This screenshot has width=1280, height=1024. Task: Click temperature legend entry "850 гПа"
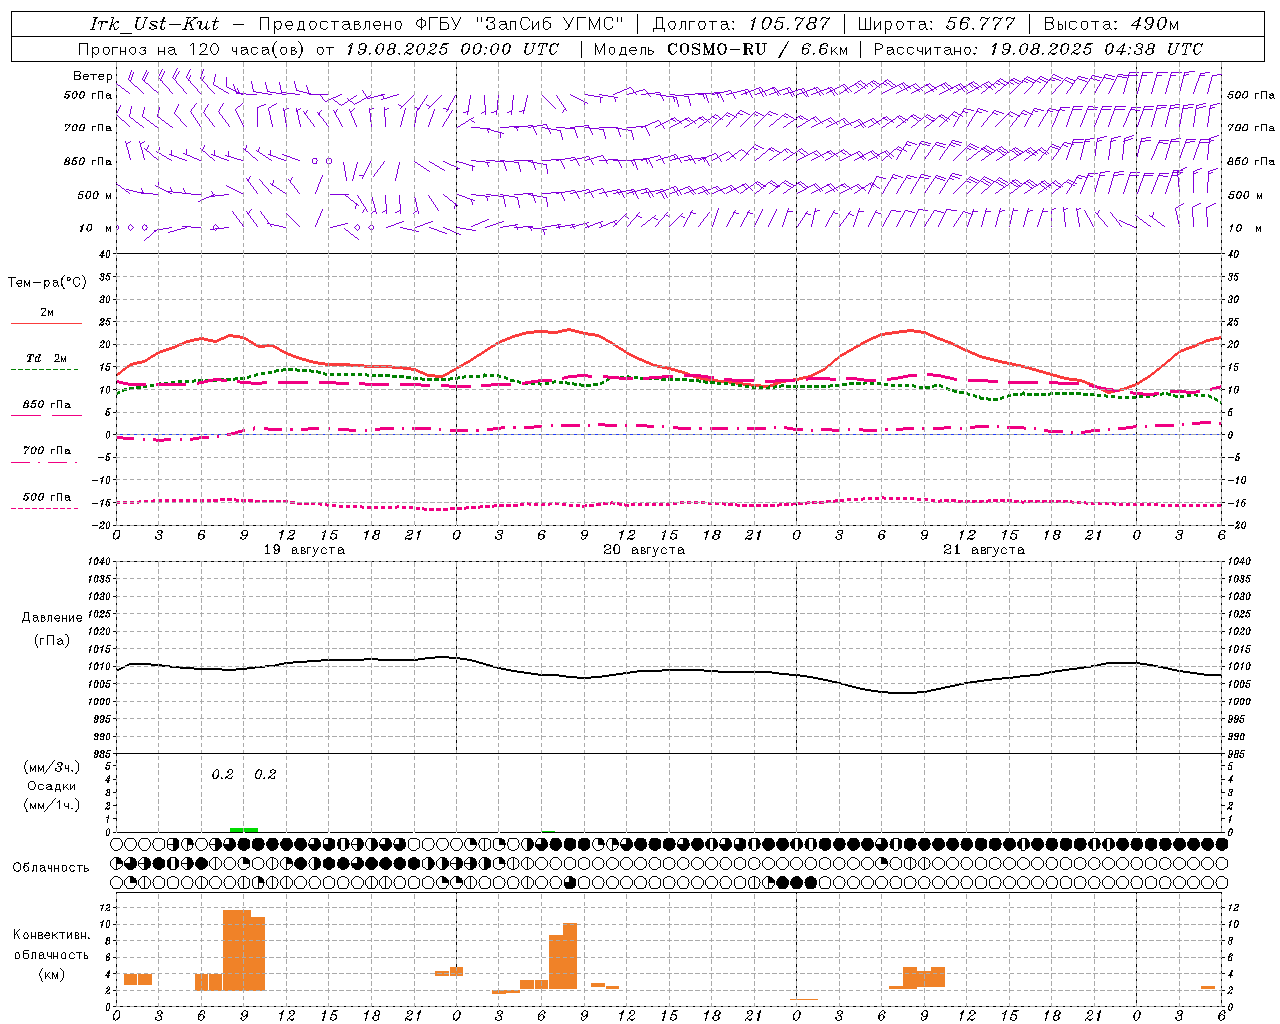tap(47, 405)
